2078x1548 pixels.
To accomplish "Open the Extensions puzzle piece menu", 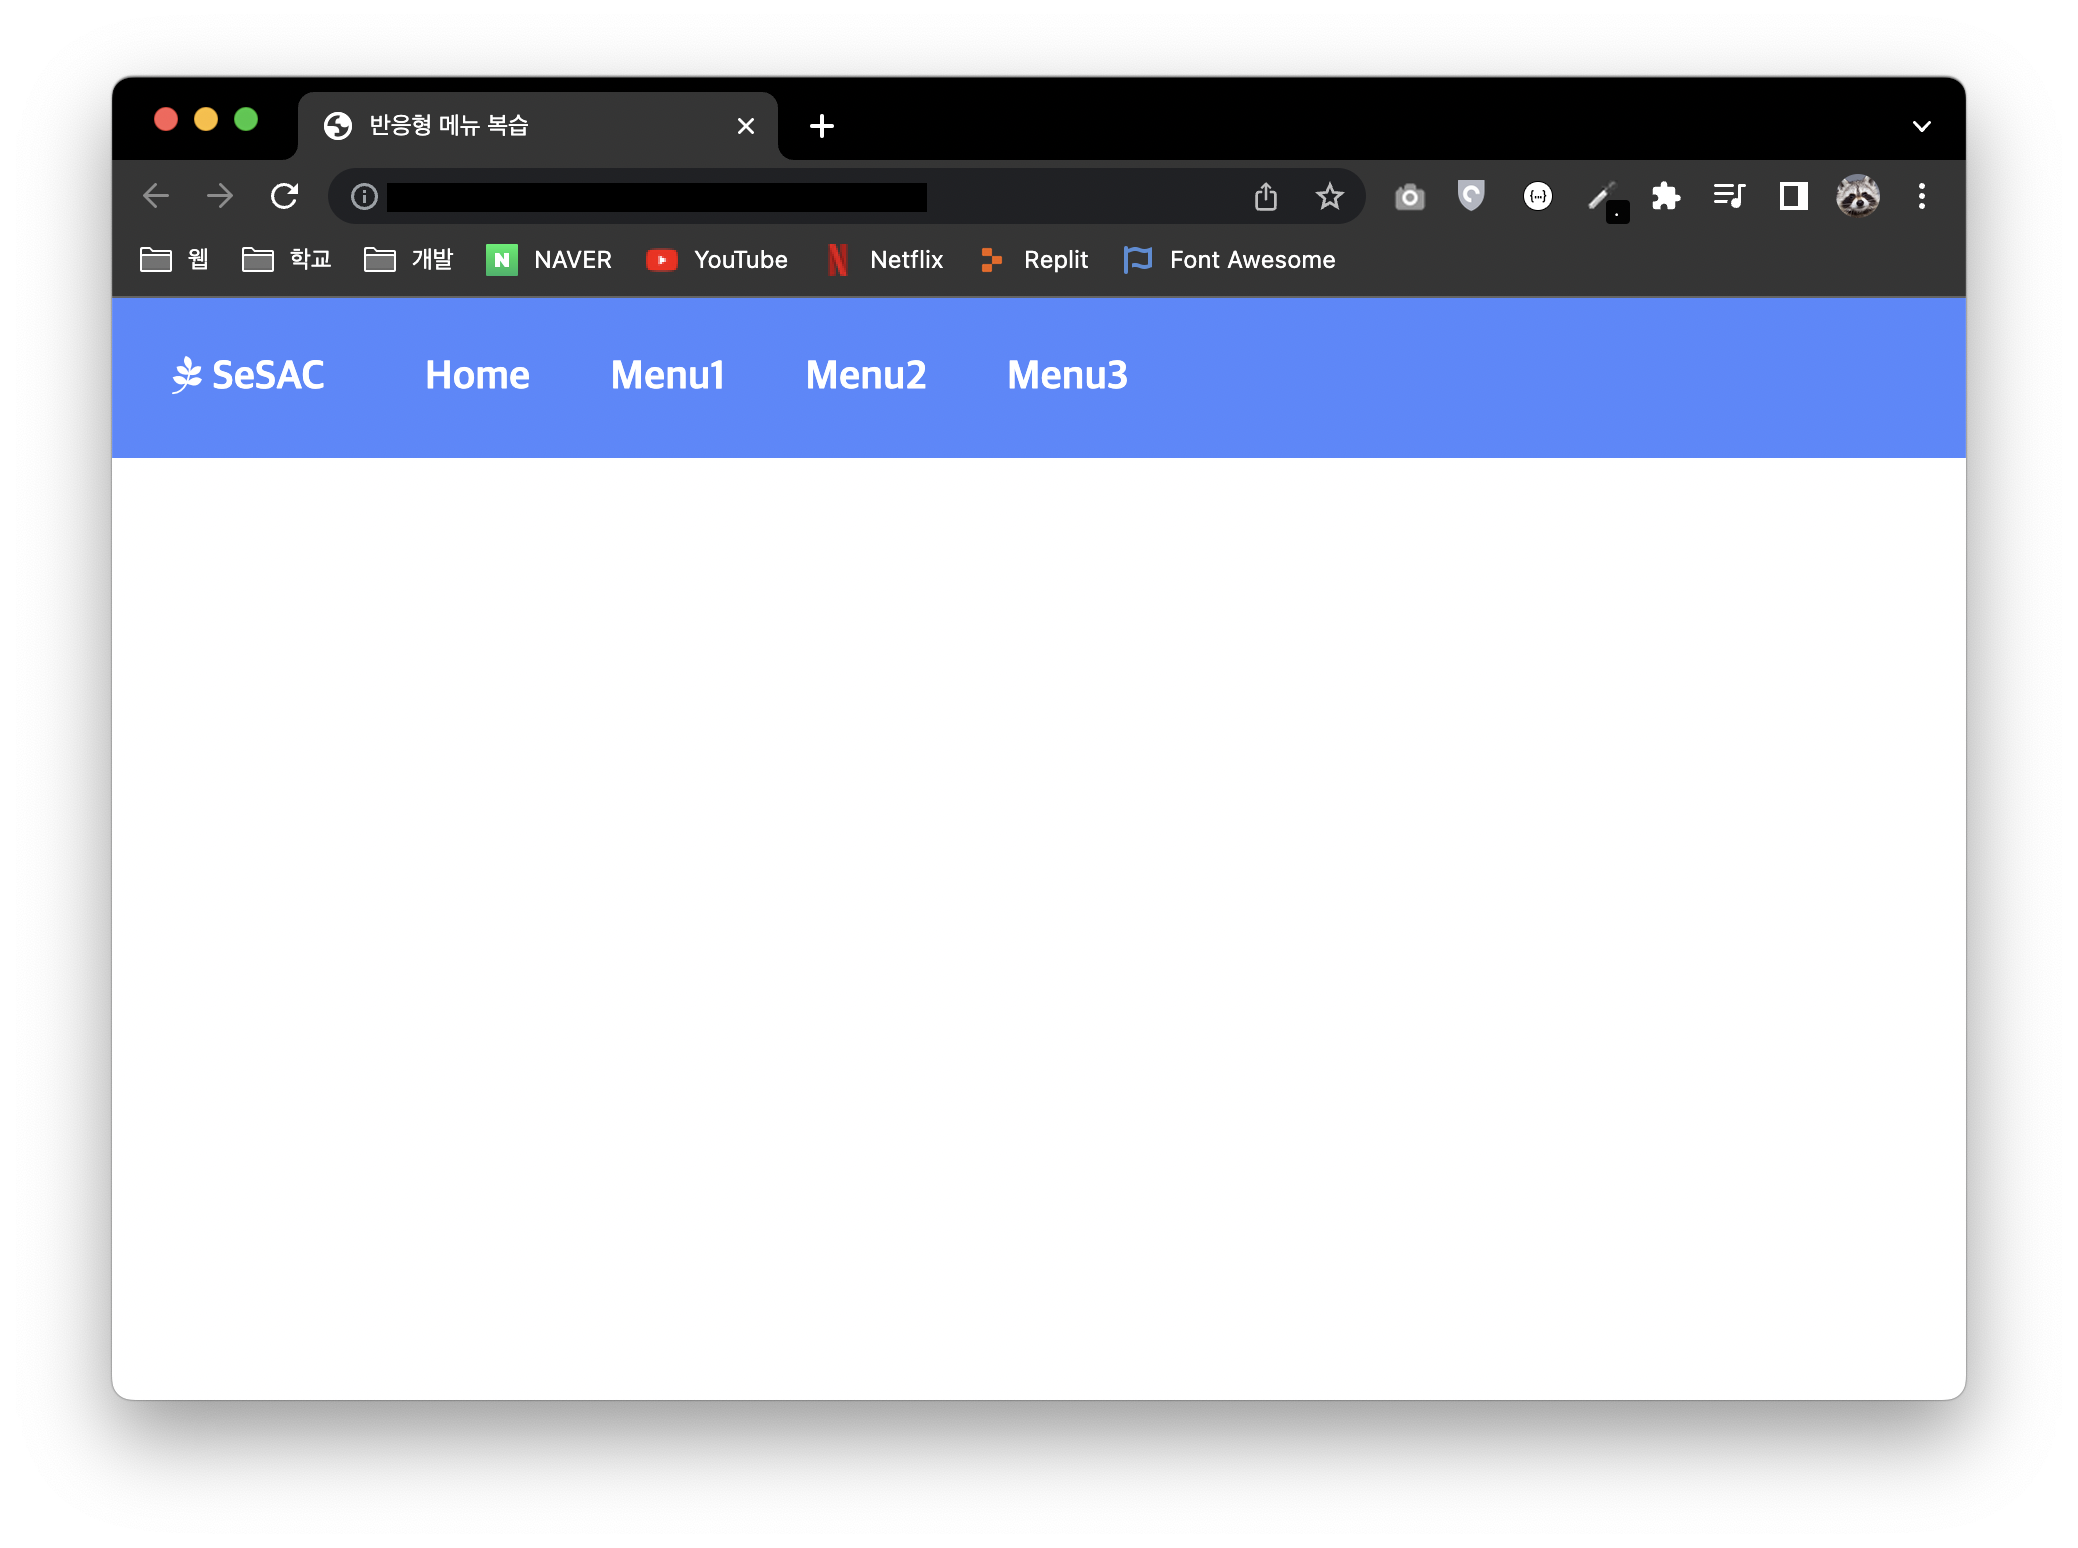I will pos(1666,196).
